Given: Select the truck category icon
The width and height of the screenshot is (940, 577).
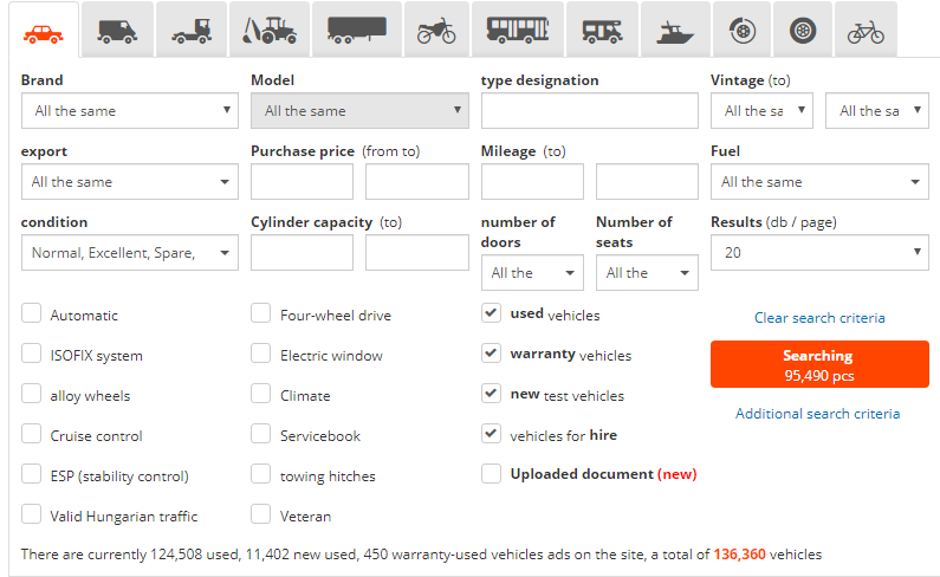Looking at the screenshot, I should (x=190, y=27).
